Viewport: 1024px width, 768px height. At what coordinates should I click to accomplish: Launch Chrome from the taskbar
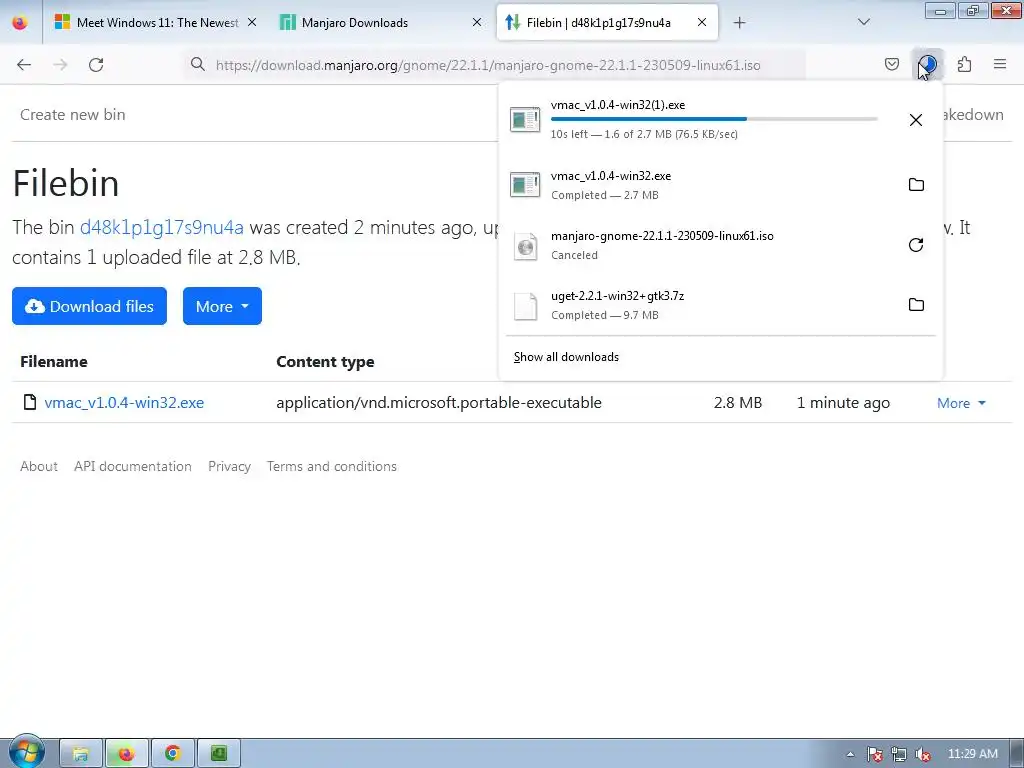click(172, 754)
